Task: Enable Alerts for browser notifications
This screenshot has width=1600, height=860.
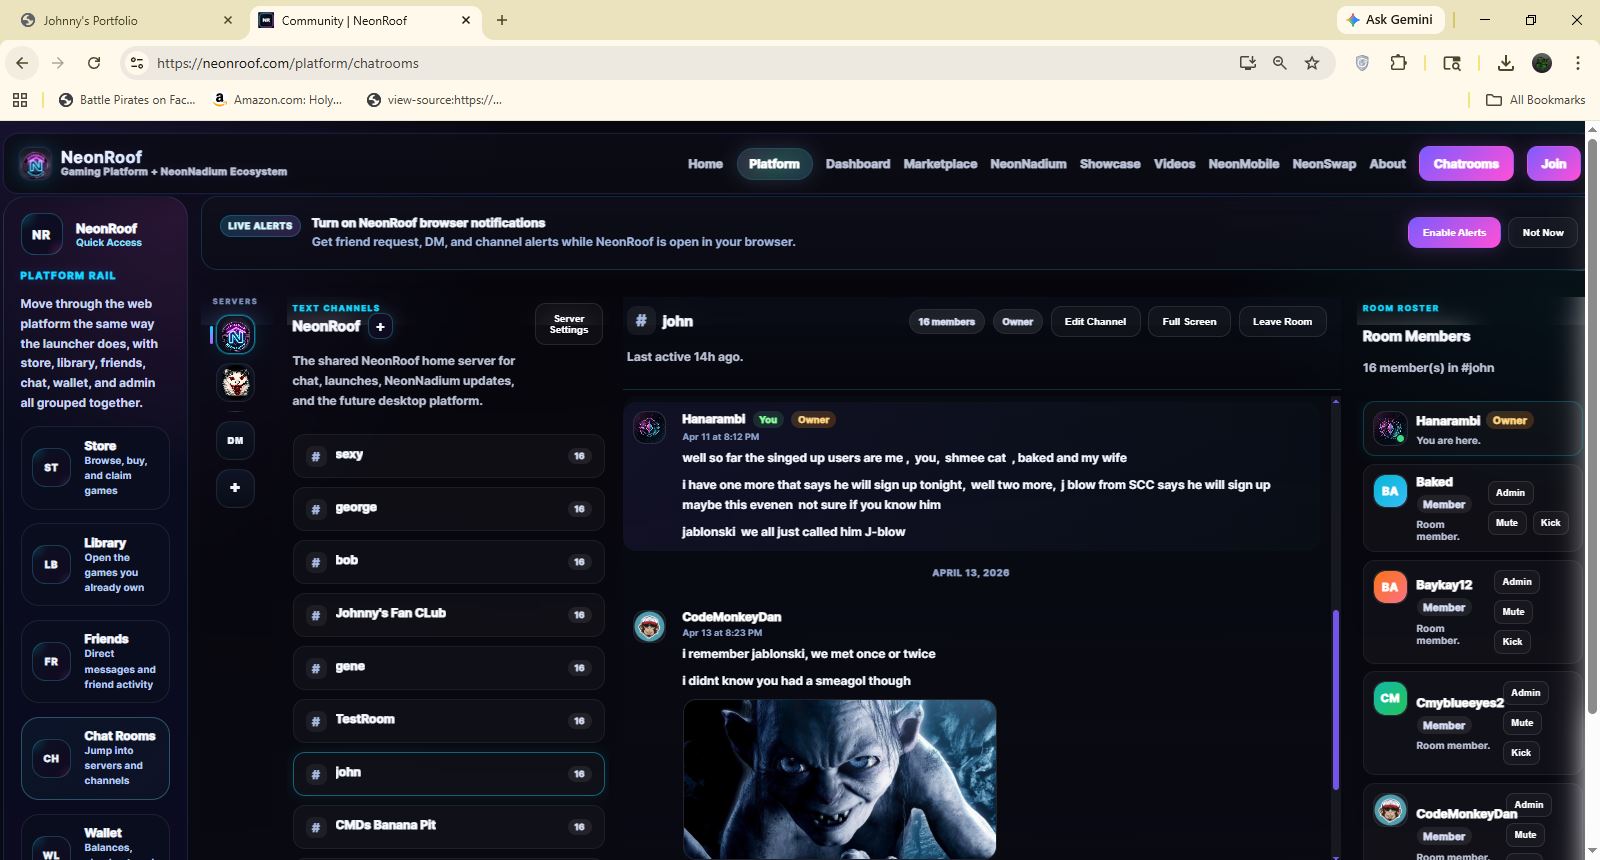Action: (x=1454, y=232)
